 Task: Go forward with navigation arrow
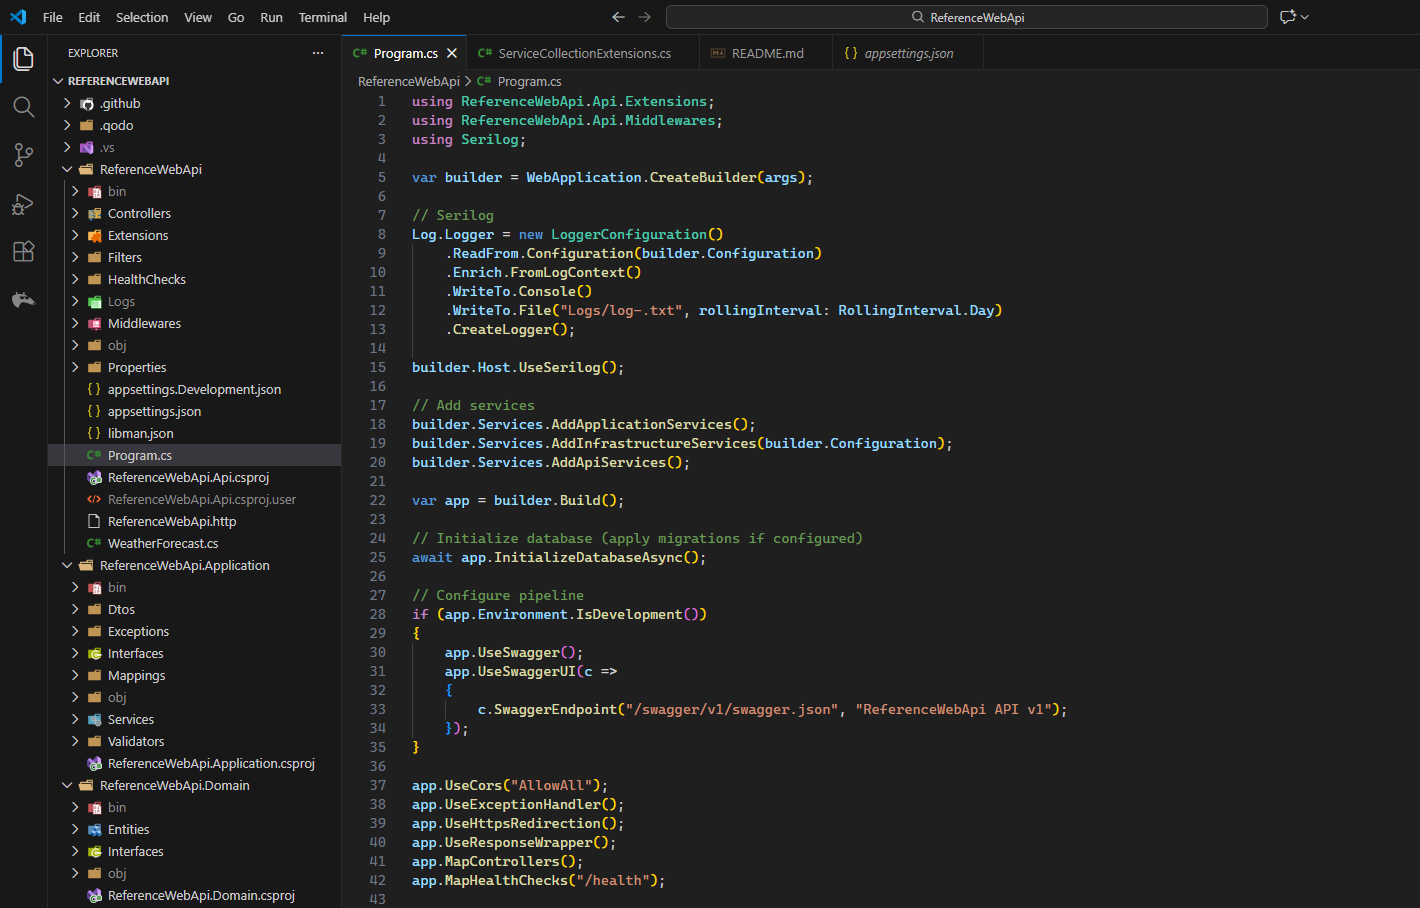coord(645,17)
